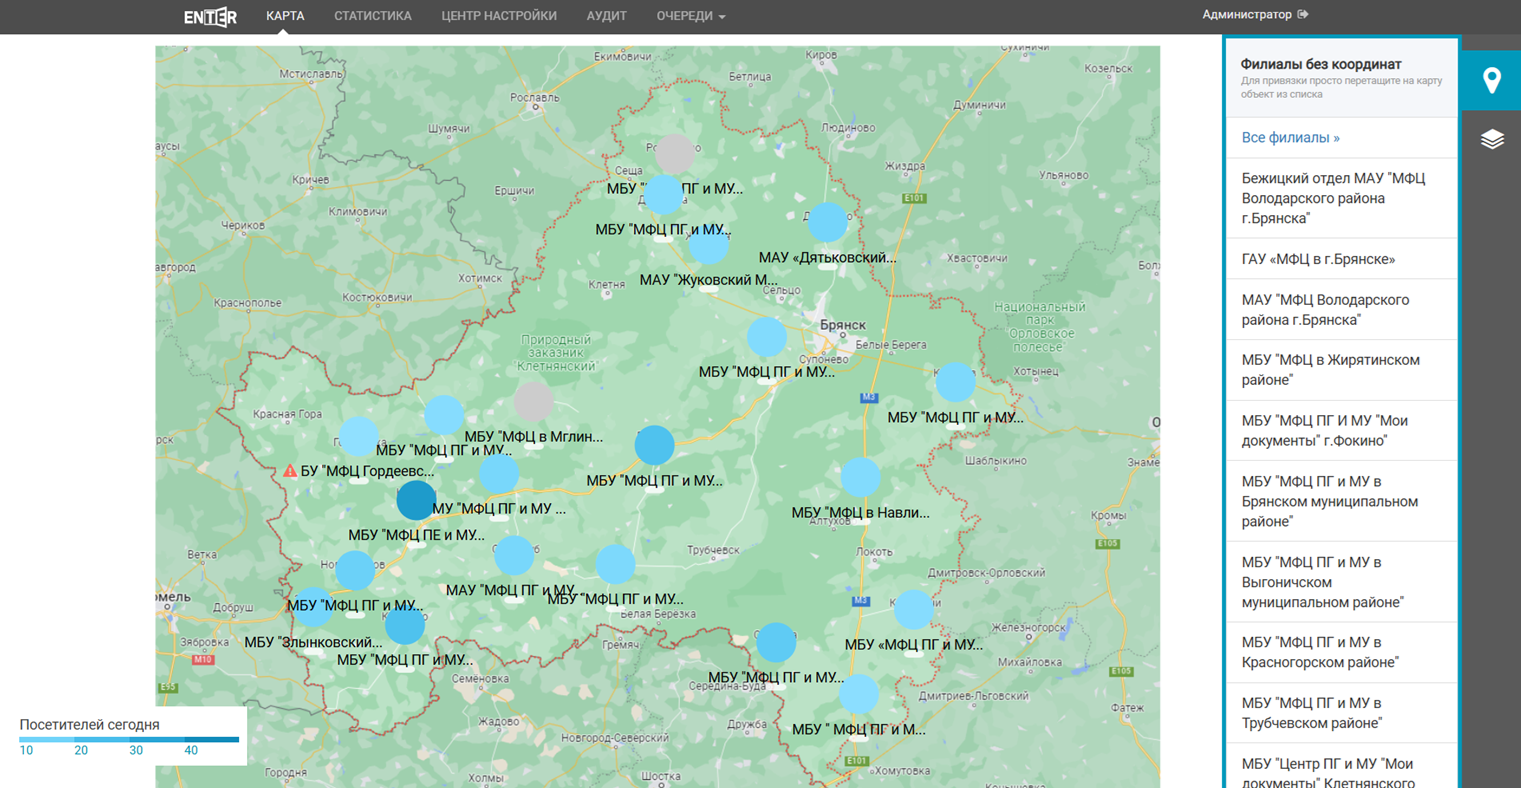Select the light blue marker west of Брянск city
Screen dimensions: 1521x788
pos(767,337)
